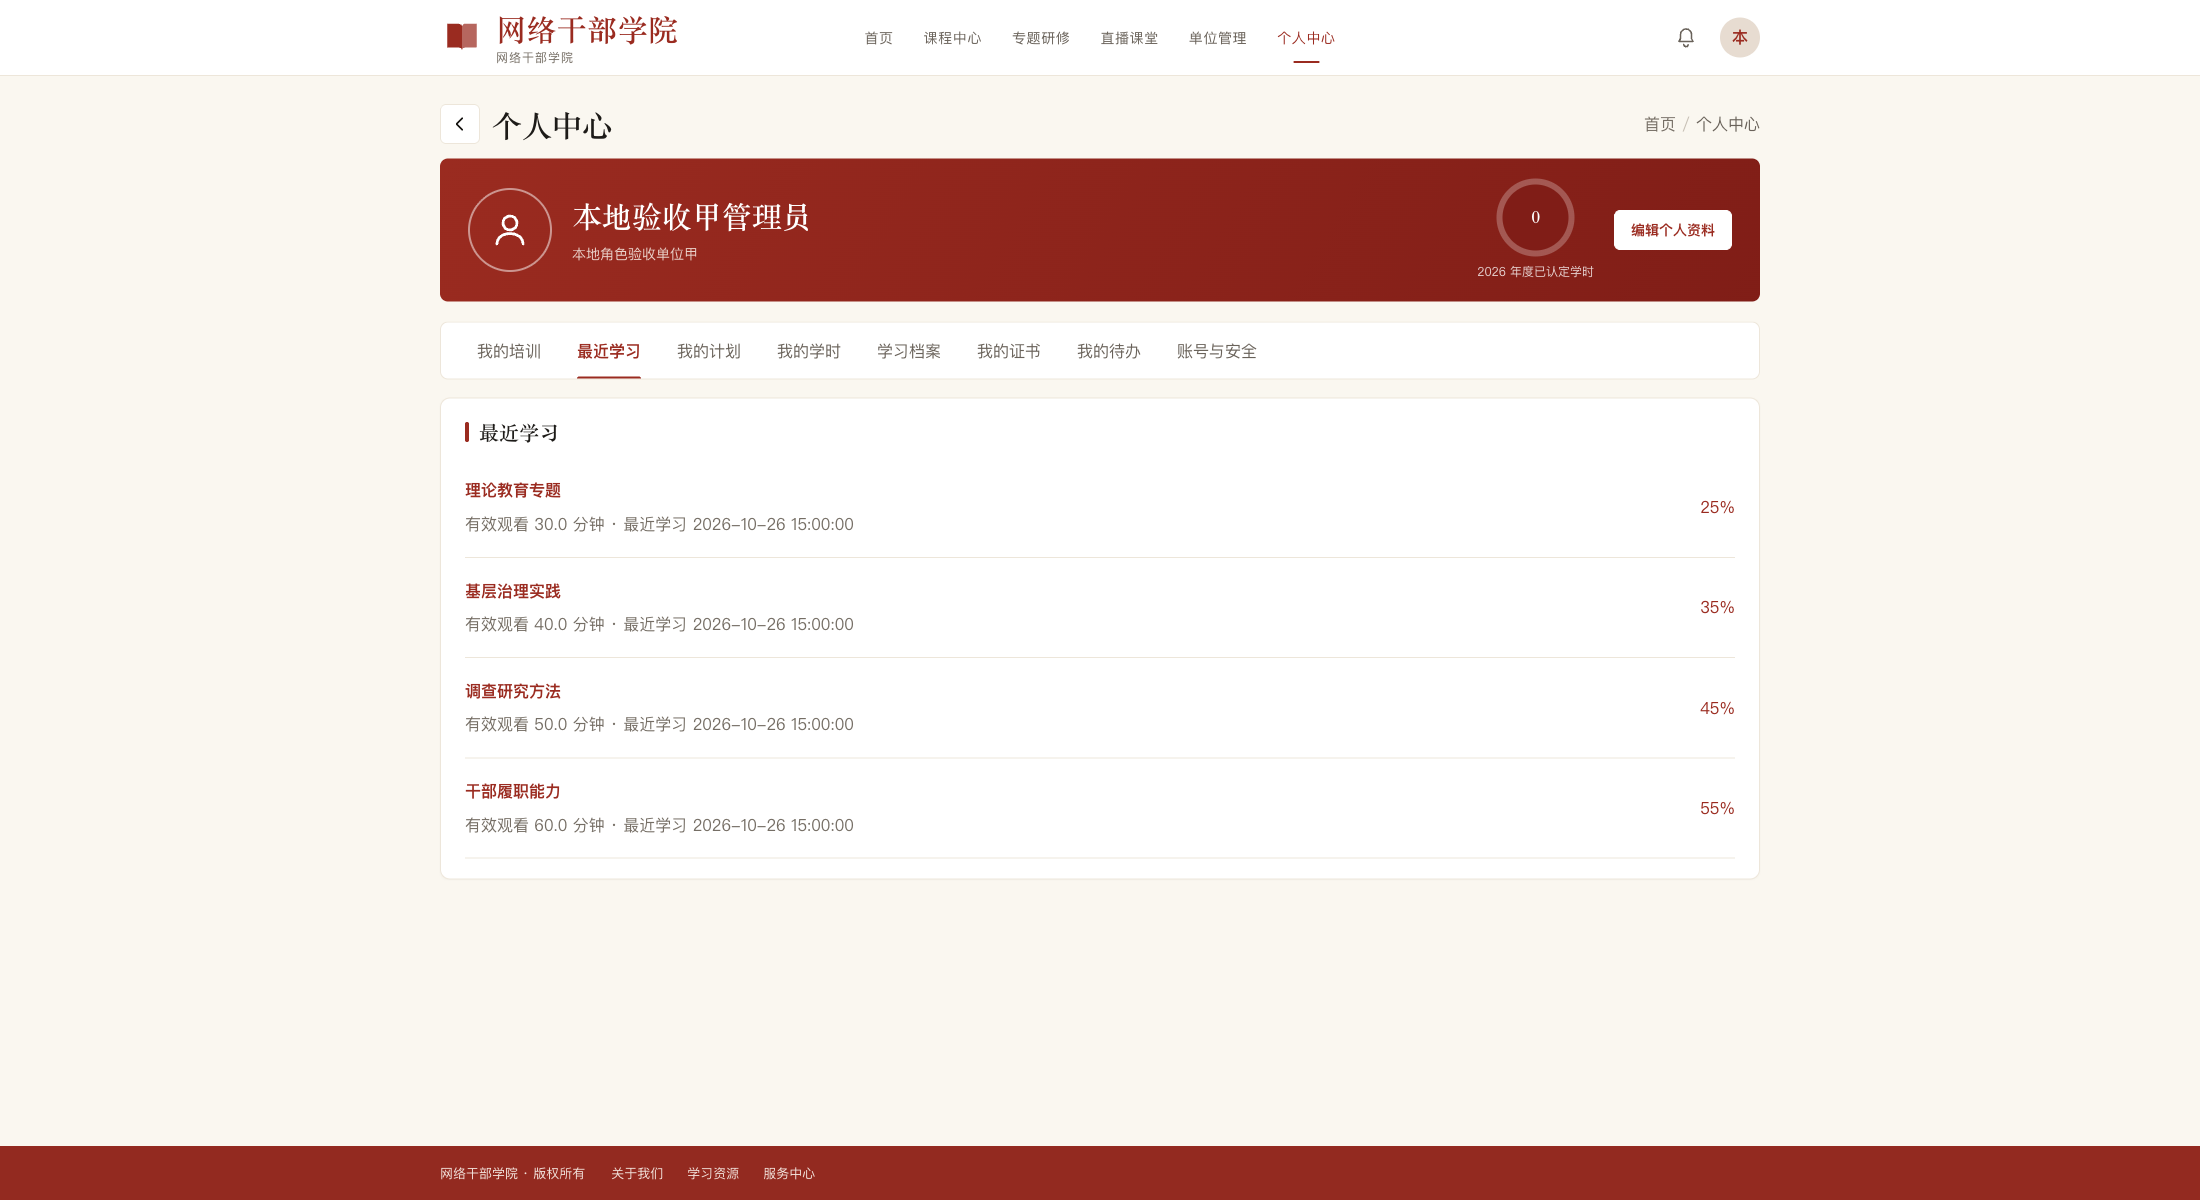Click 关于我们 in the footer
The width and height of the screenshot is (2200, 1200).
pos(637,1173)
